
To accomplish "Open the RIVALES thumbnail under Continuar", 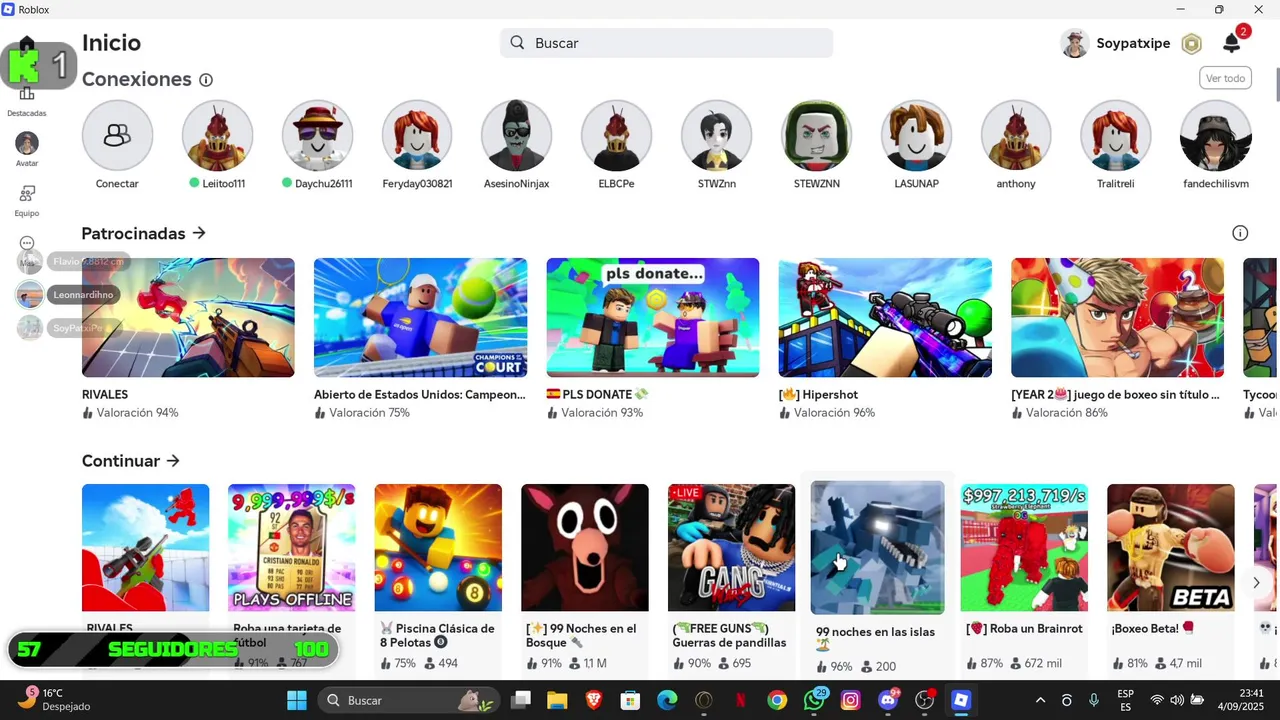I will [x=146, y=547].
